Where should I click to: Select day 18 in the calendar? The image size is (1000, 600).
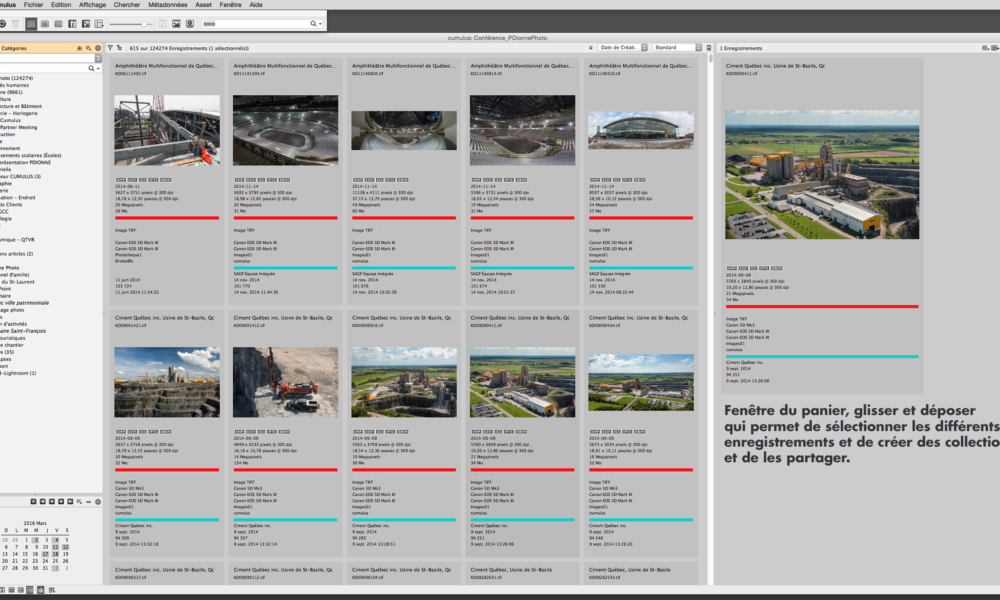55,554
